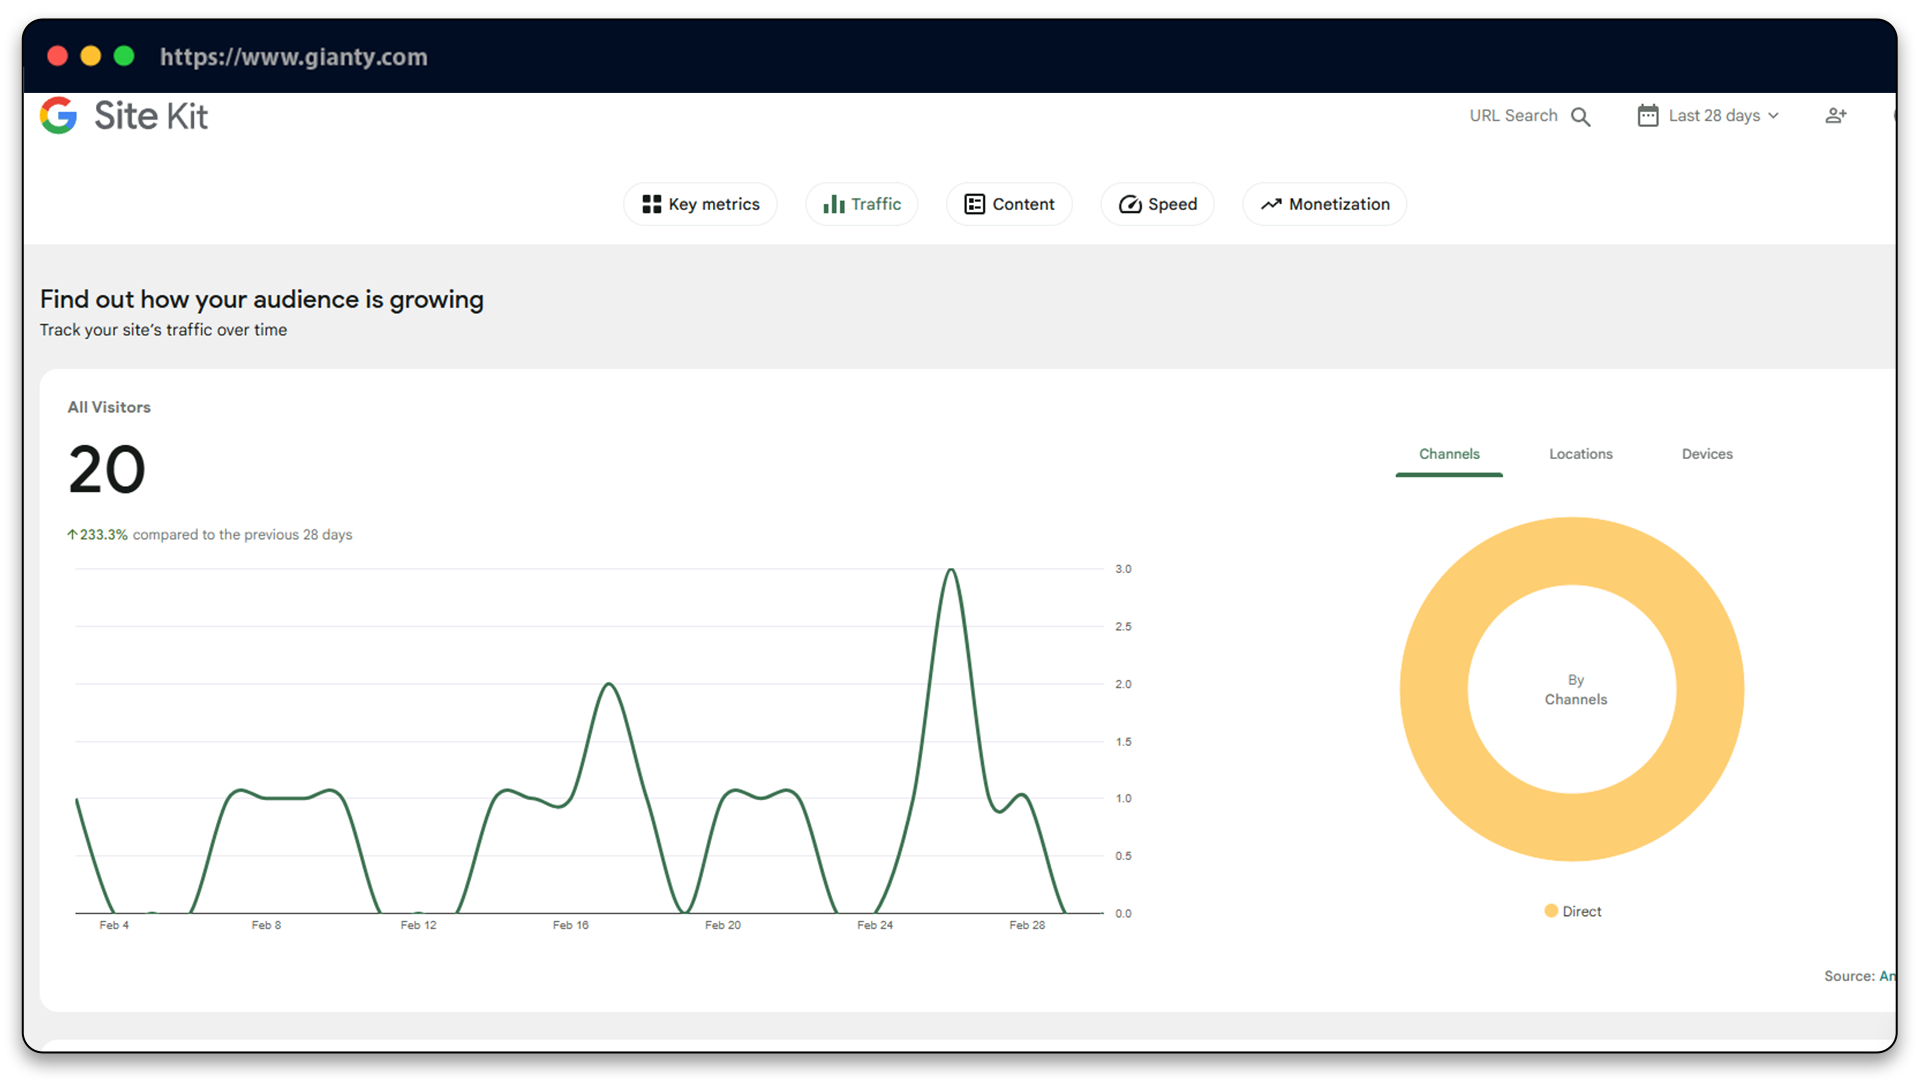Click the Direct legend color dot
This screenshot has width=1920, height=1080.
[1551, 911]
